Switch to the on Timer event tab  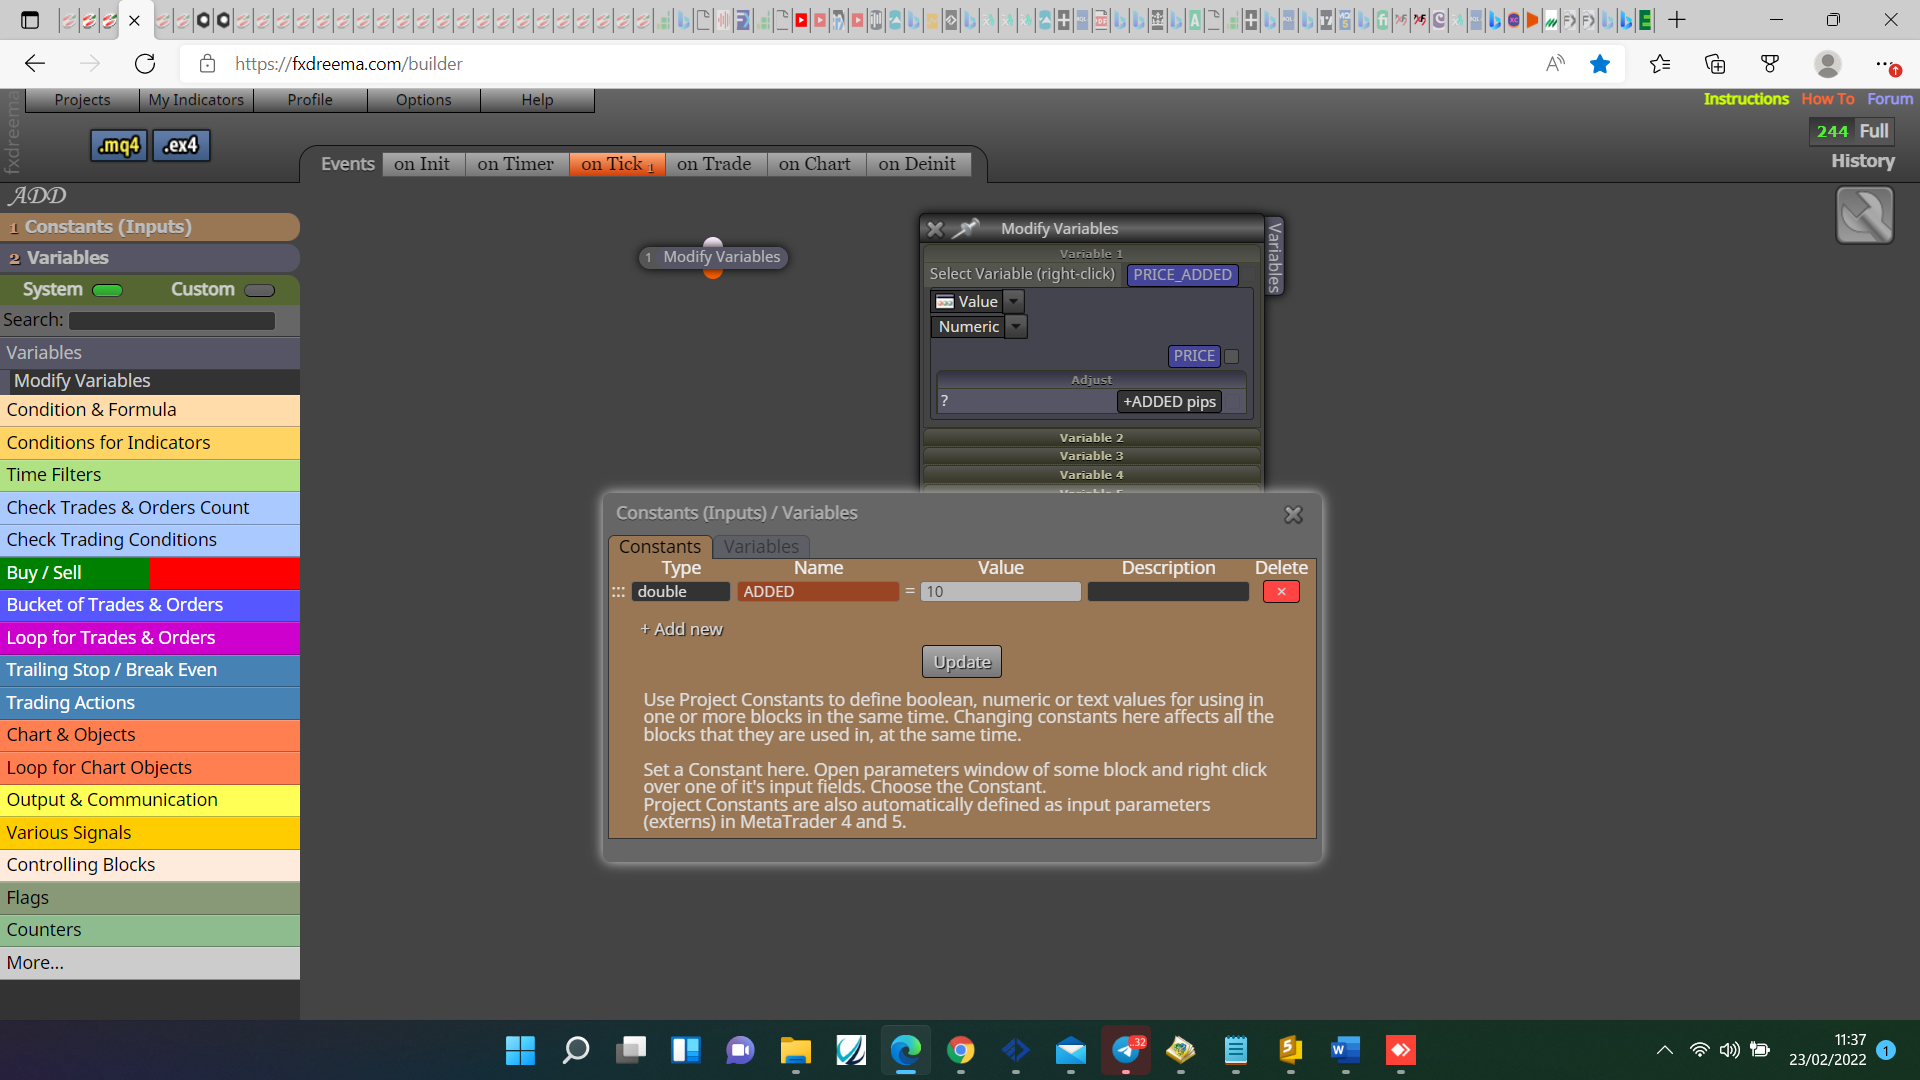click(x=516, y=164)
